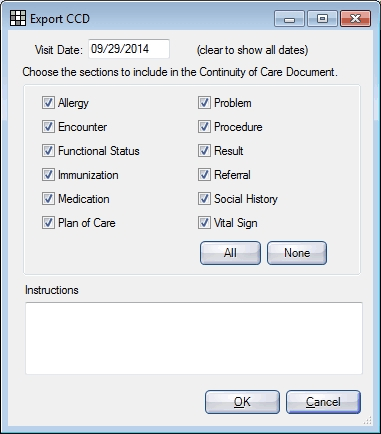Maximize the Export CCD window
Screen dimensions: 381x434
tap(322, 19)
